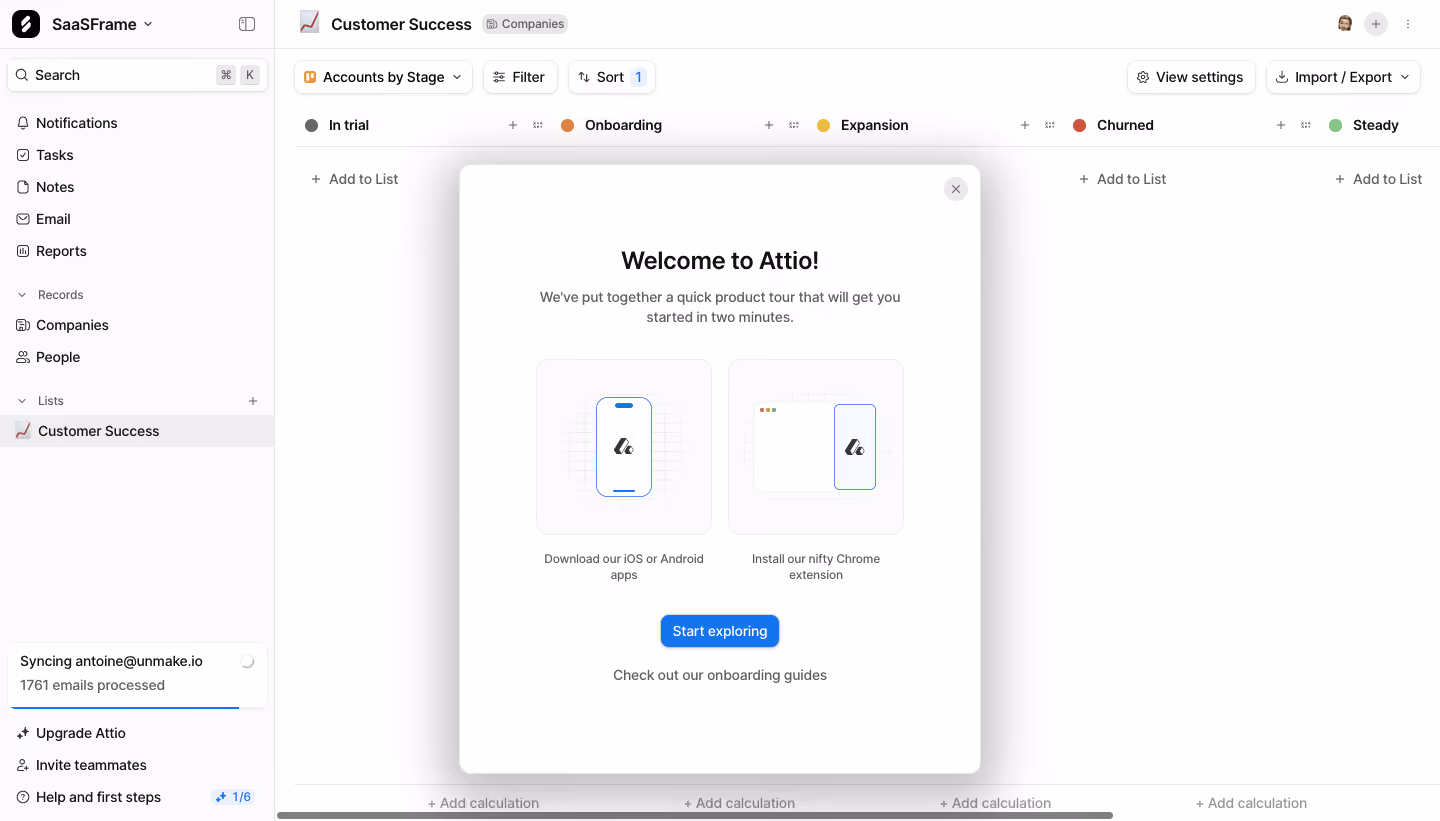Click the Customer Success chart emoji in header
This screenshot has width=1440, height=821.
click(x=310, y=23)
